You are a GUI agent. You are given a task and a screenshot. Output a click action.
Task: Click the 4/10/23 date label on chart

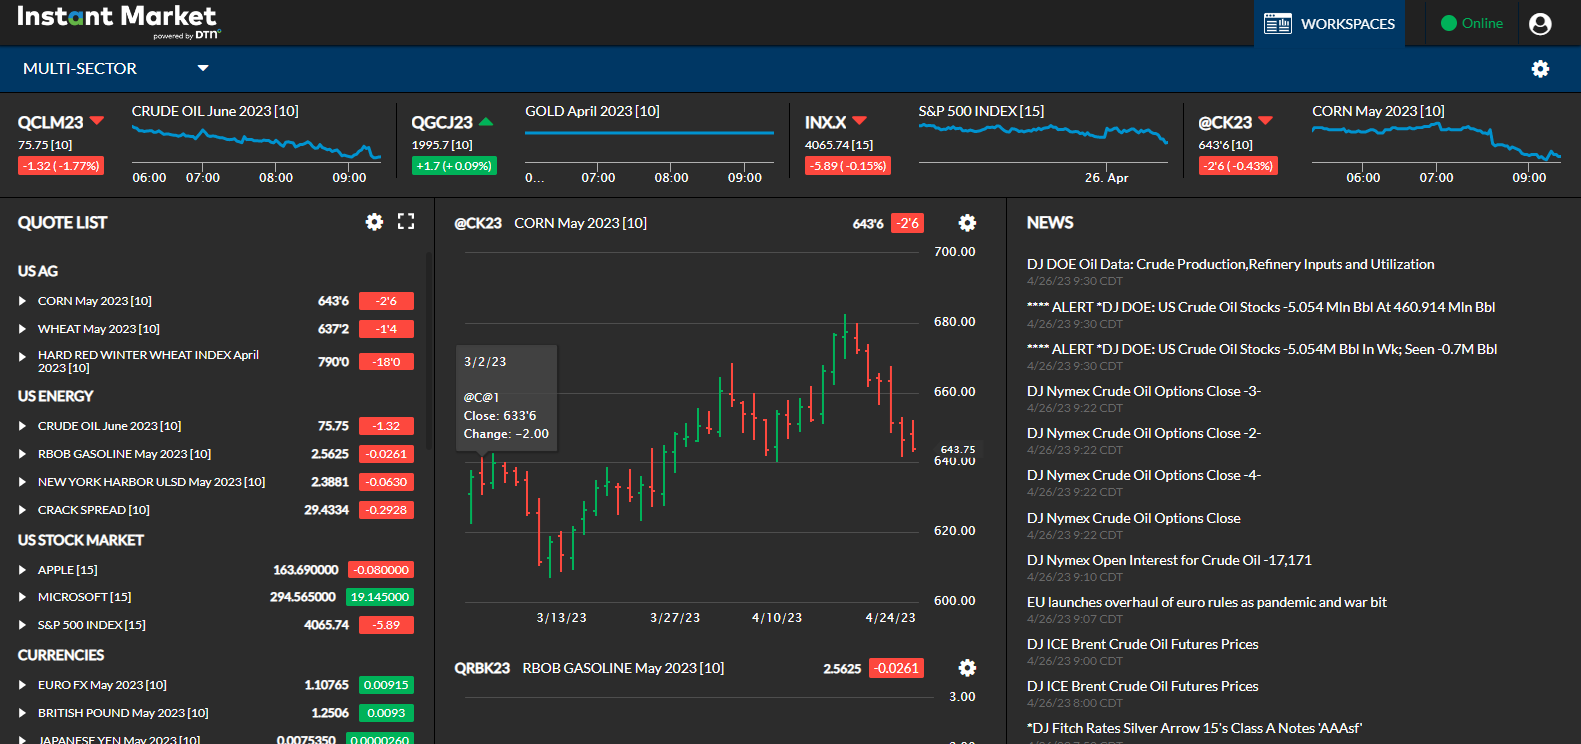tap(777, 618)
